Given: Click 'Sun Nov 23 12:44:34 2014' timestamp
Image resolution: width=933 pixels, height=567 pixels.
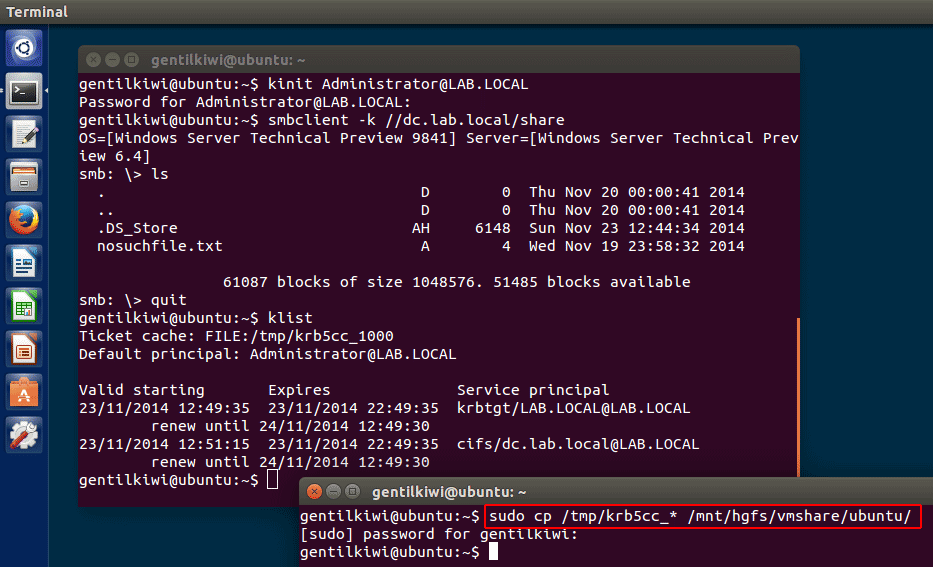Looking at the screenshot, I should pos(636,228).
